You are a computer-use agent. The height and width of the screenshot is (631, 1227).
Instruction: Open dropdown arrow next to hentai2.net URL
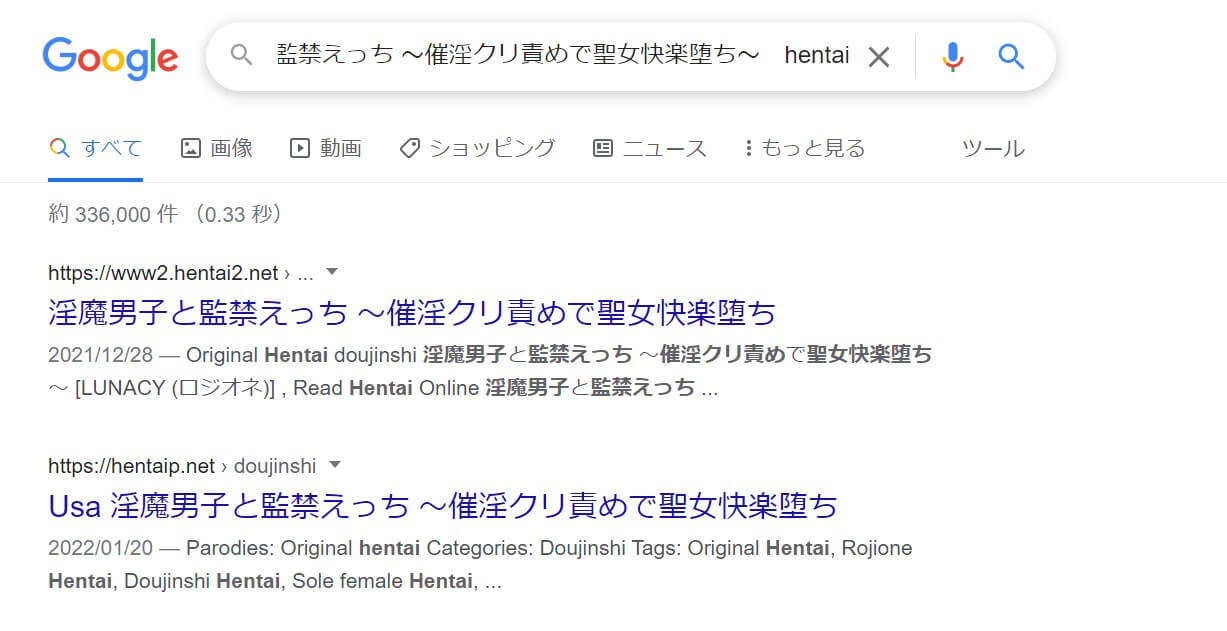click(x=333, y=272)
